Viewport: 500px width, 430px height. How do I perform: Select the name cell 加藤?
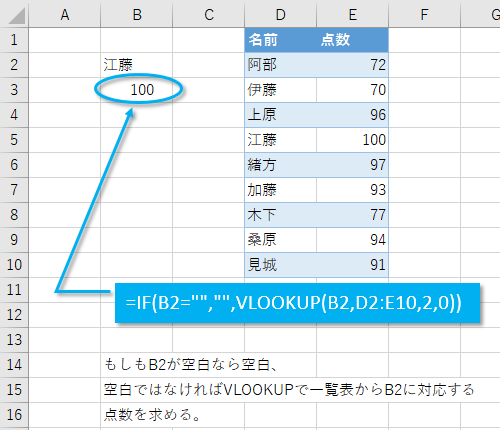click(x=281, y=190)
